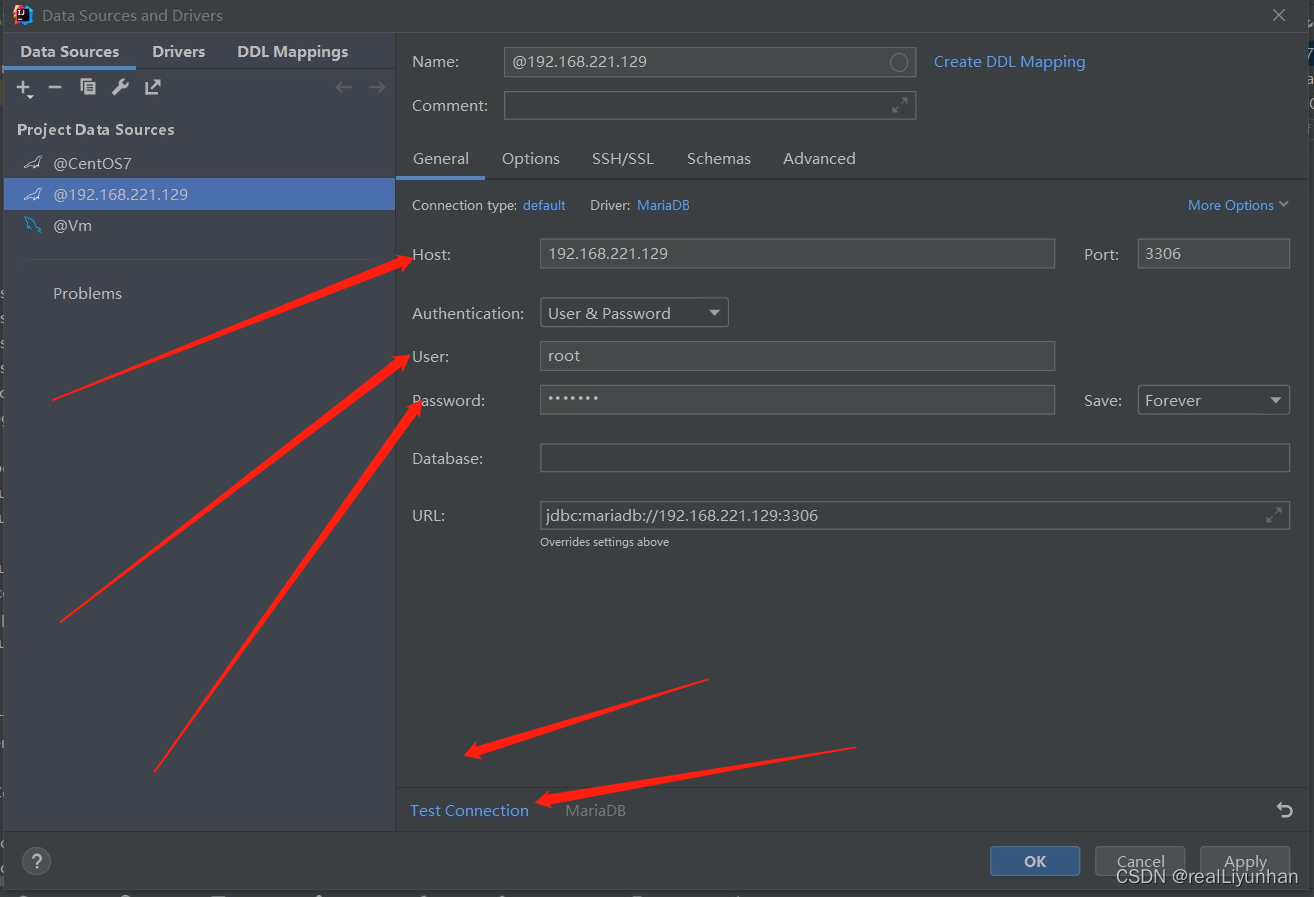Screen dimensions: 1314x897
Task: Expand the More Options dropdown
Action: coord(1238,205)
